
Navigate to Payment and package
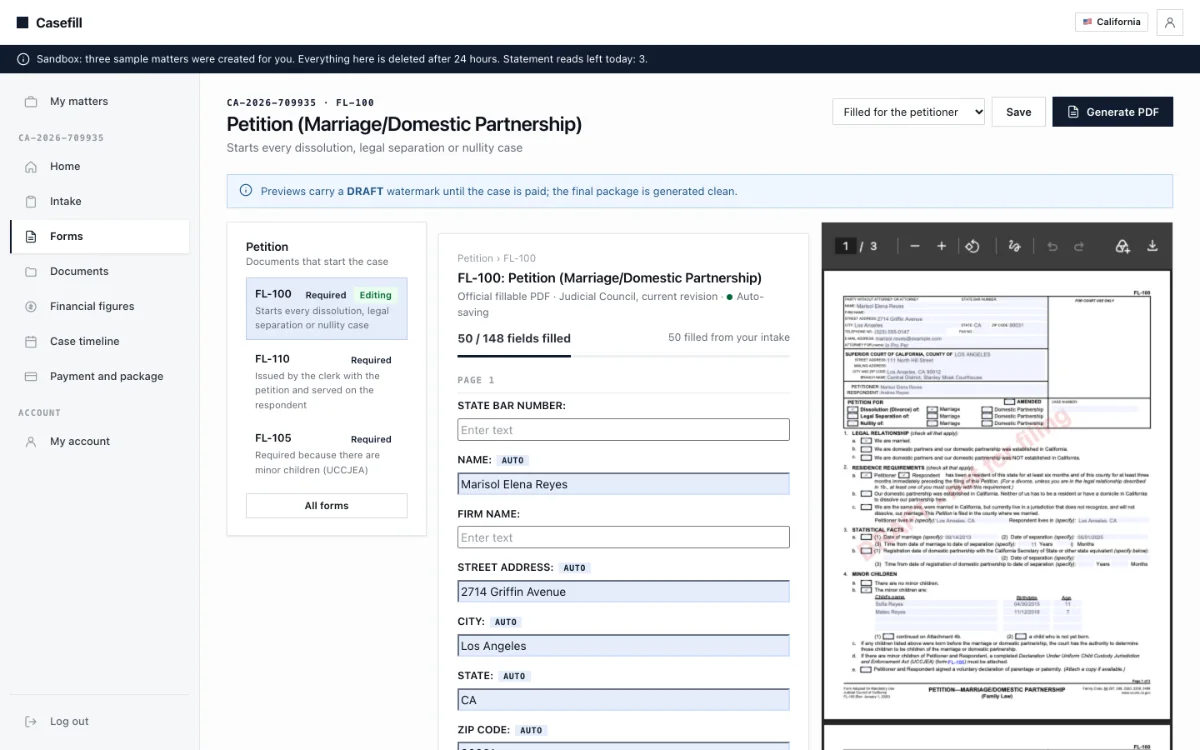(x=100, y=377)
